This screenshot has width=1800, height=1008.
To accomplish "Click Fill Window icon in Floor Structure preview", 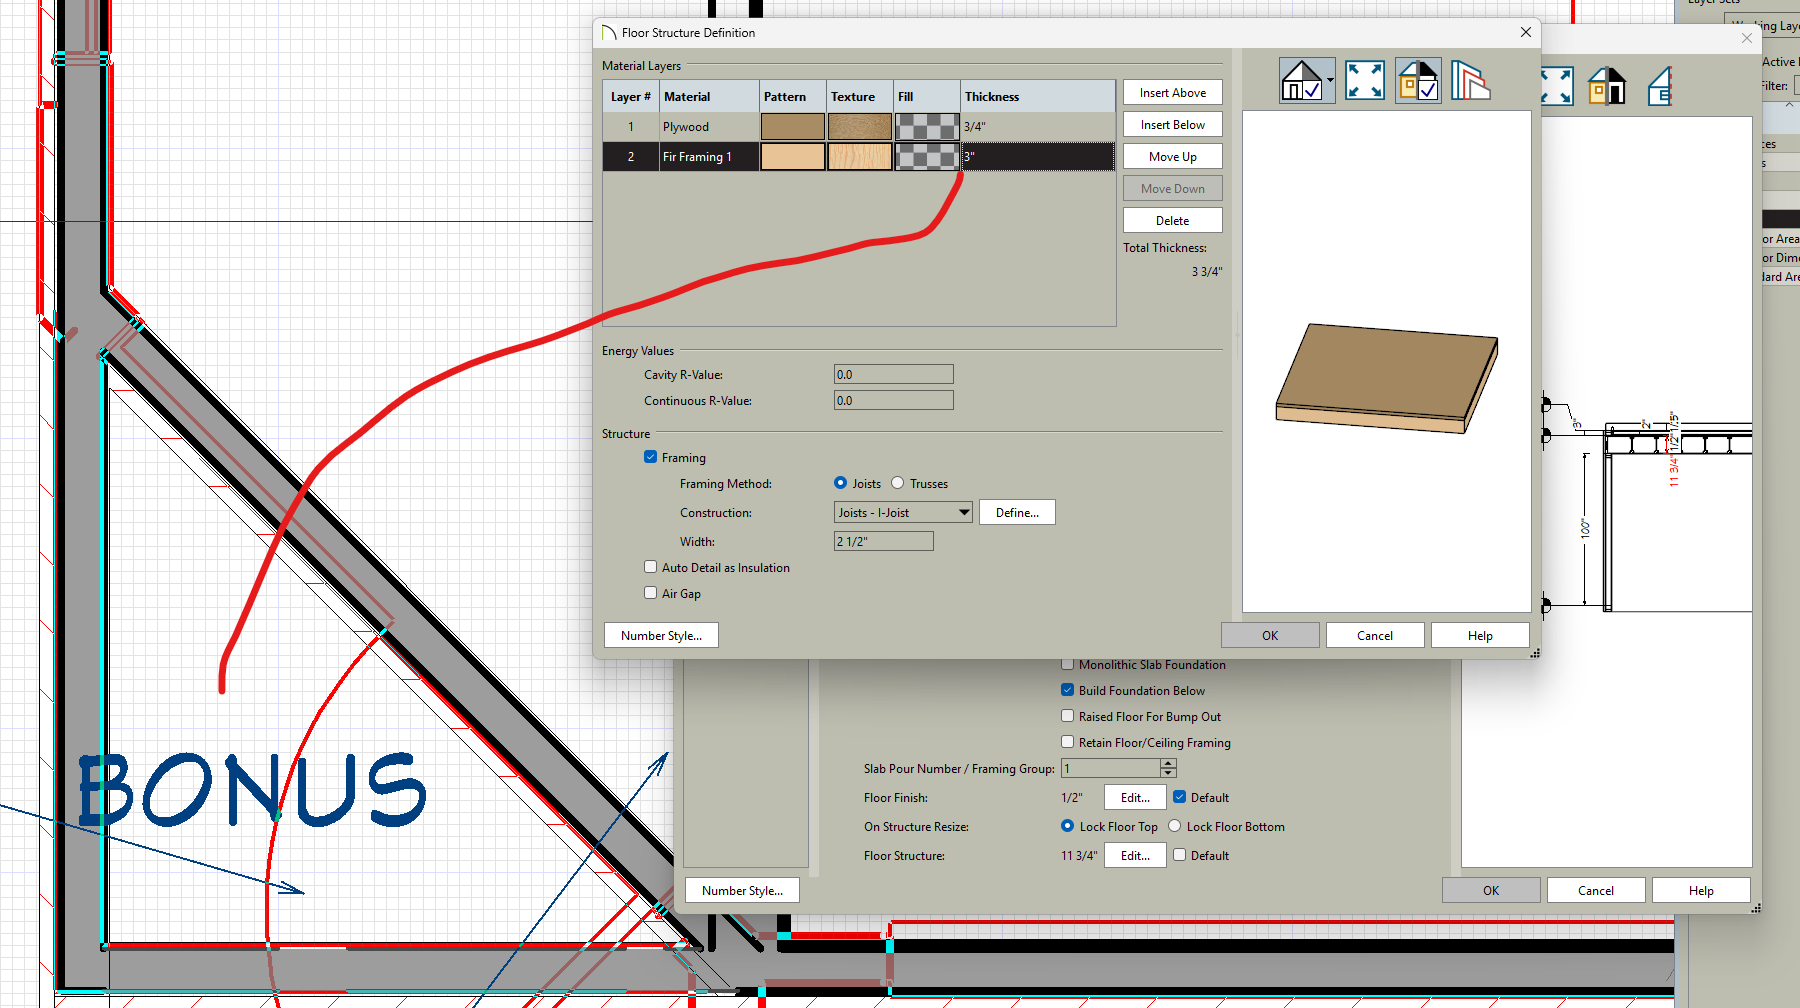I will tap(1365, 80).
